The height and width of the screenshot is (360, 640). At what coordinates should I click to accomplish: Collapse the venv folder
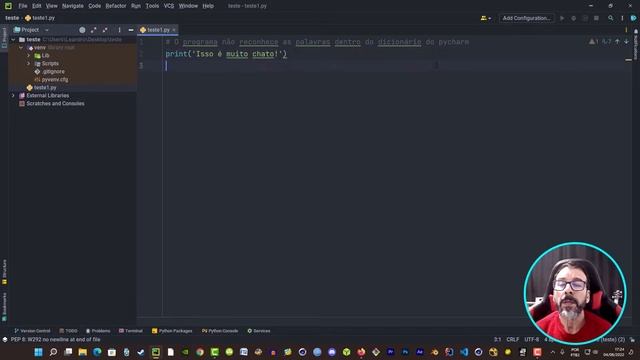click(x=21, y=48)
